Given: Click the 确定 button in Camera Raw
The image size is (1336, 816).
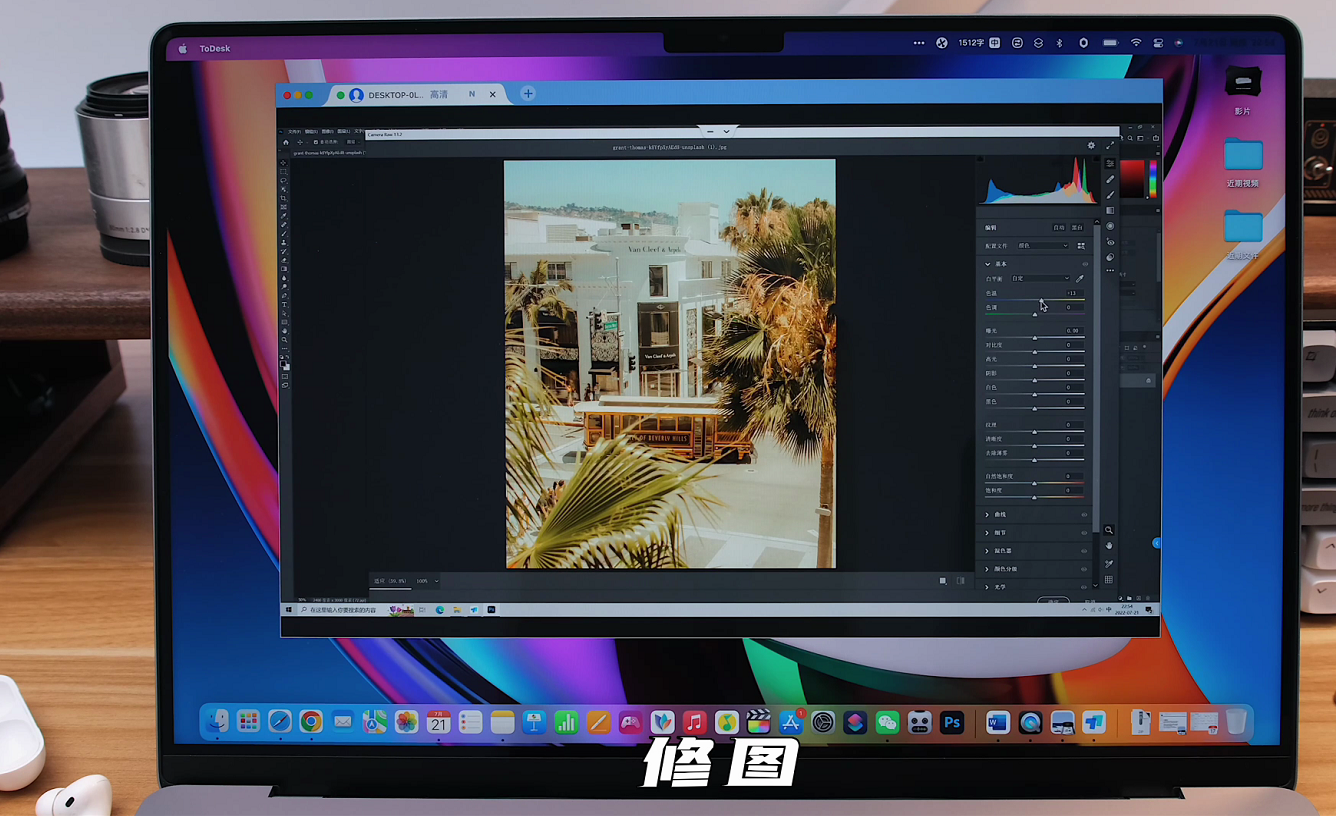Looking at the screenshot, I should click(x=1053, y=602).
